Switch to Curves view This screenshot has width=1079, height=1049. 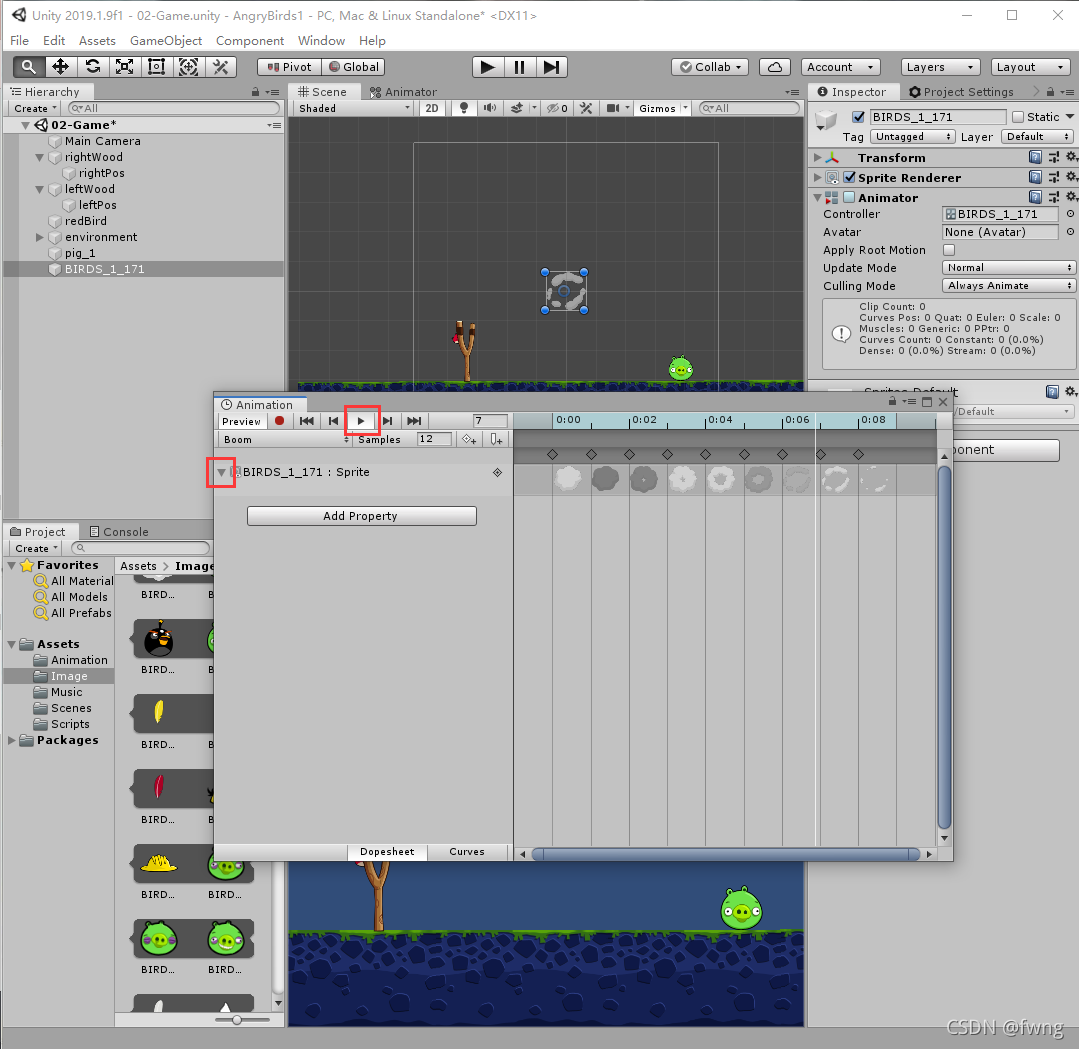467,852
